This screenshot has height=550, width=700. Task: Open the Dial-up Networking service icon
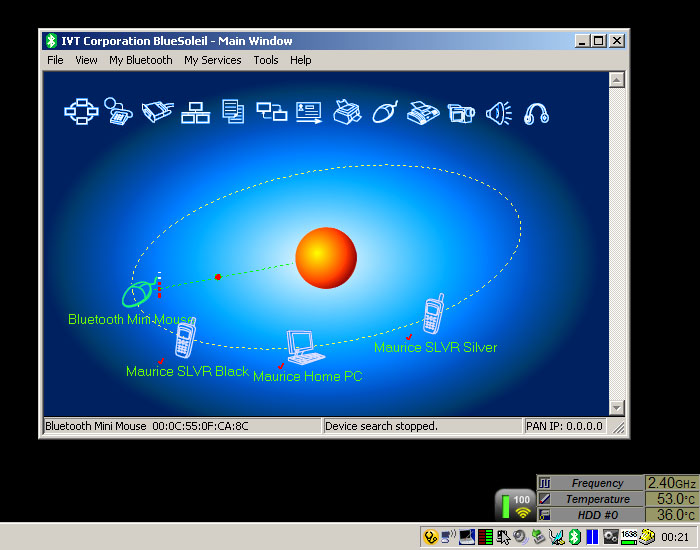point(118,111)
